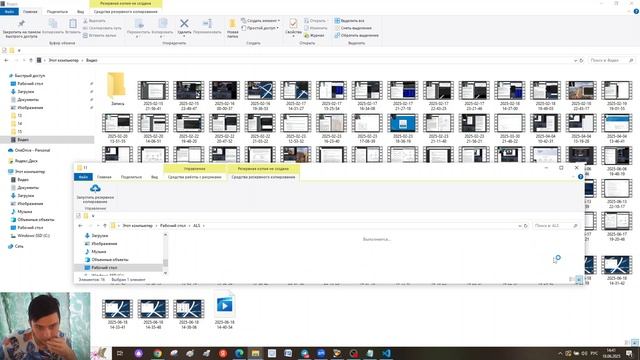Select the Запись folder
The height and width of the screenshot is (360, 640).
pyautogui.click(x=117, y=89)
